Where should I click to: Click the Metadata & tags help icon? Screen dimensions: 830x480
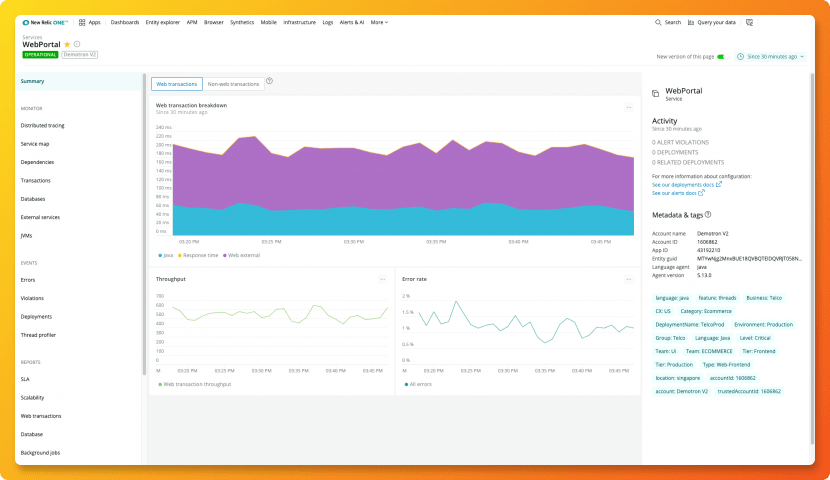[x=708, y=214]
